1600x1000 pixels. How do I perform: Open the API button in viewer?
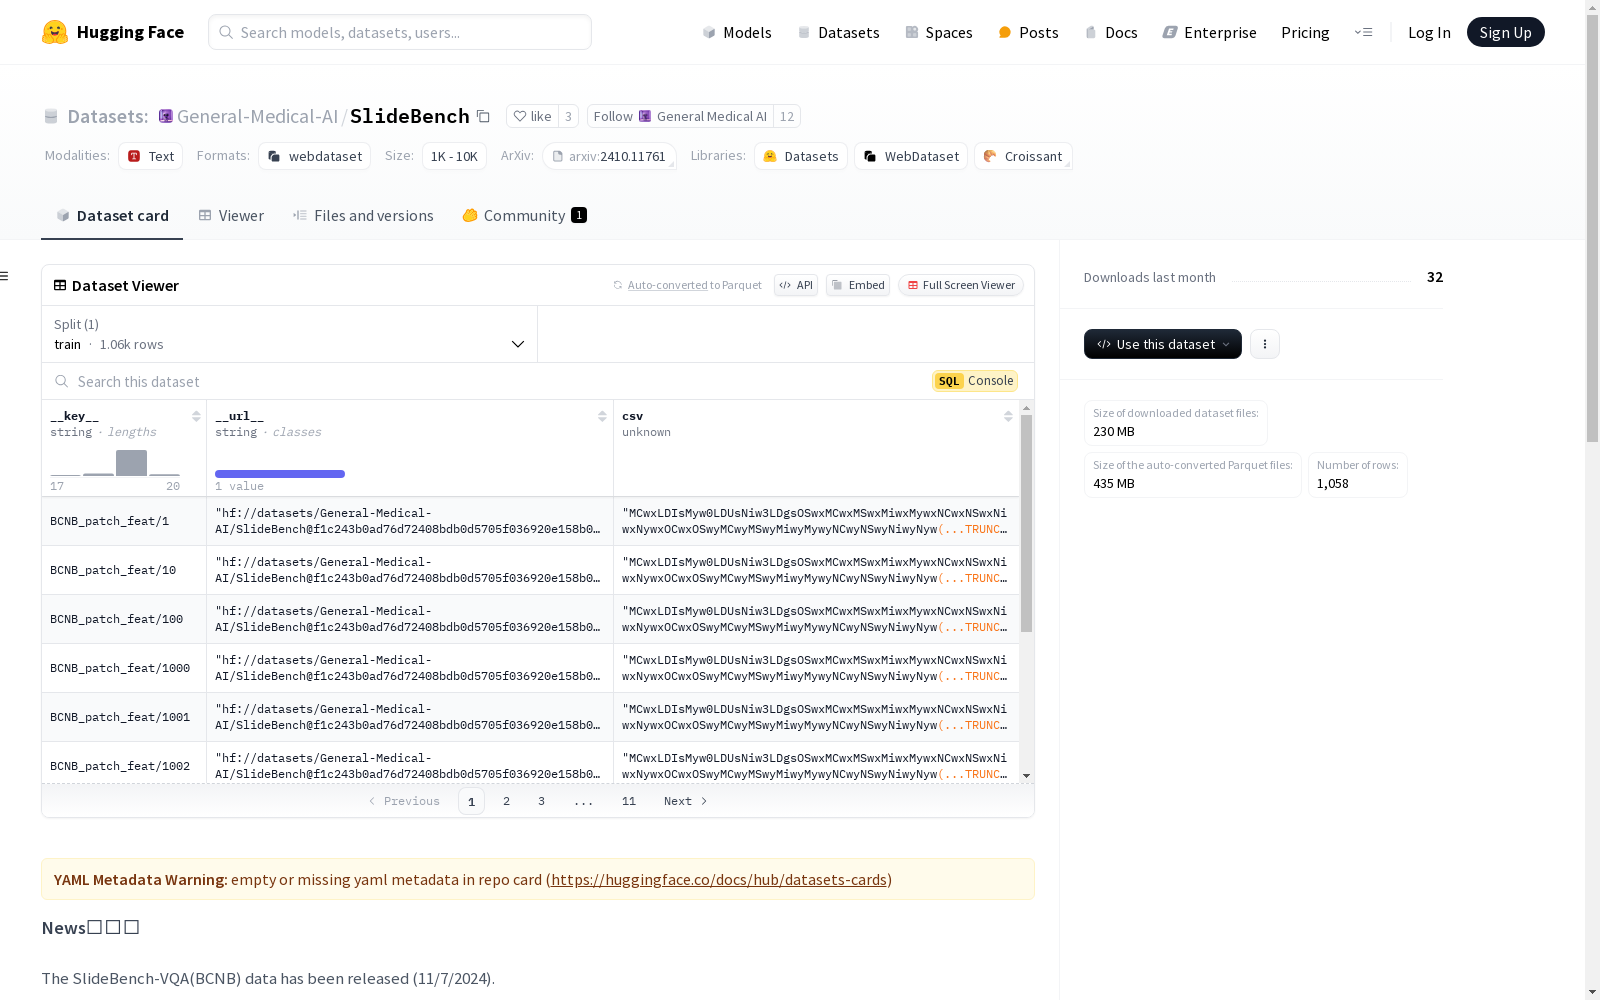point(796,285)
